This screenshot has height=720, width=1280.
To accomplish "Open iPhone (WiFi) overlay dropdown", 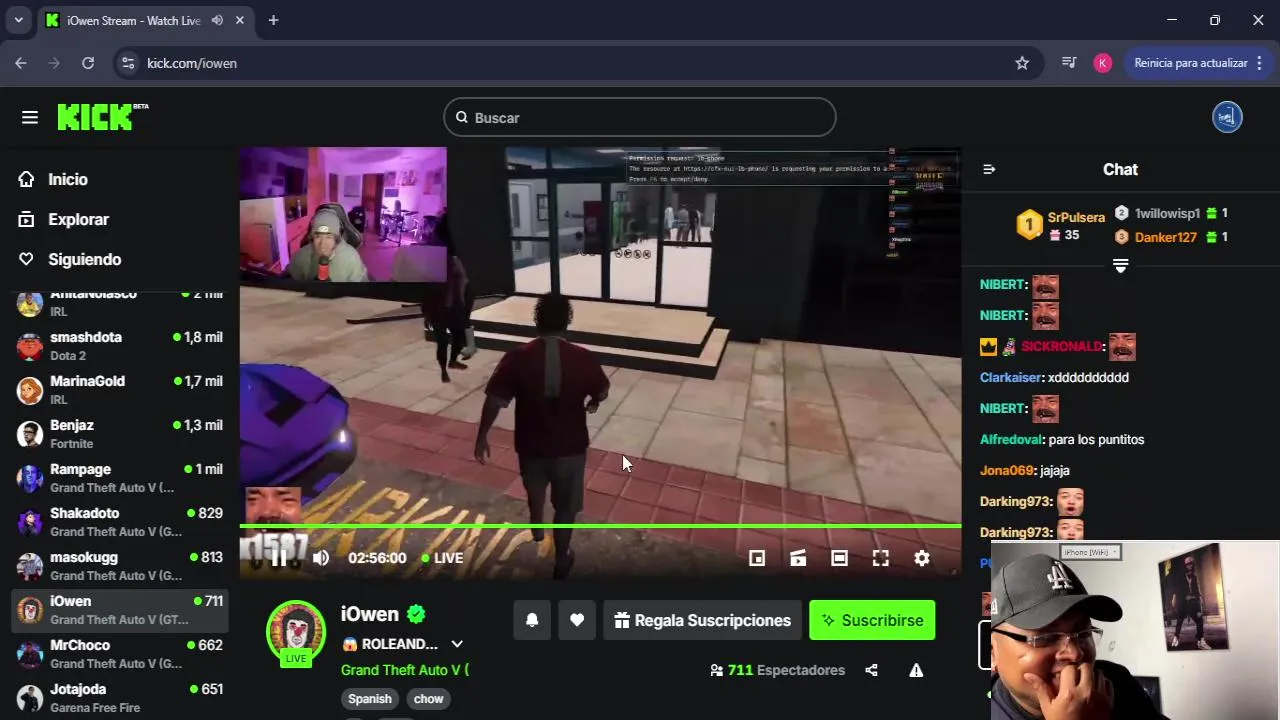I will [x=1090, y=552].
